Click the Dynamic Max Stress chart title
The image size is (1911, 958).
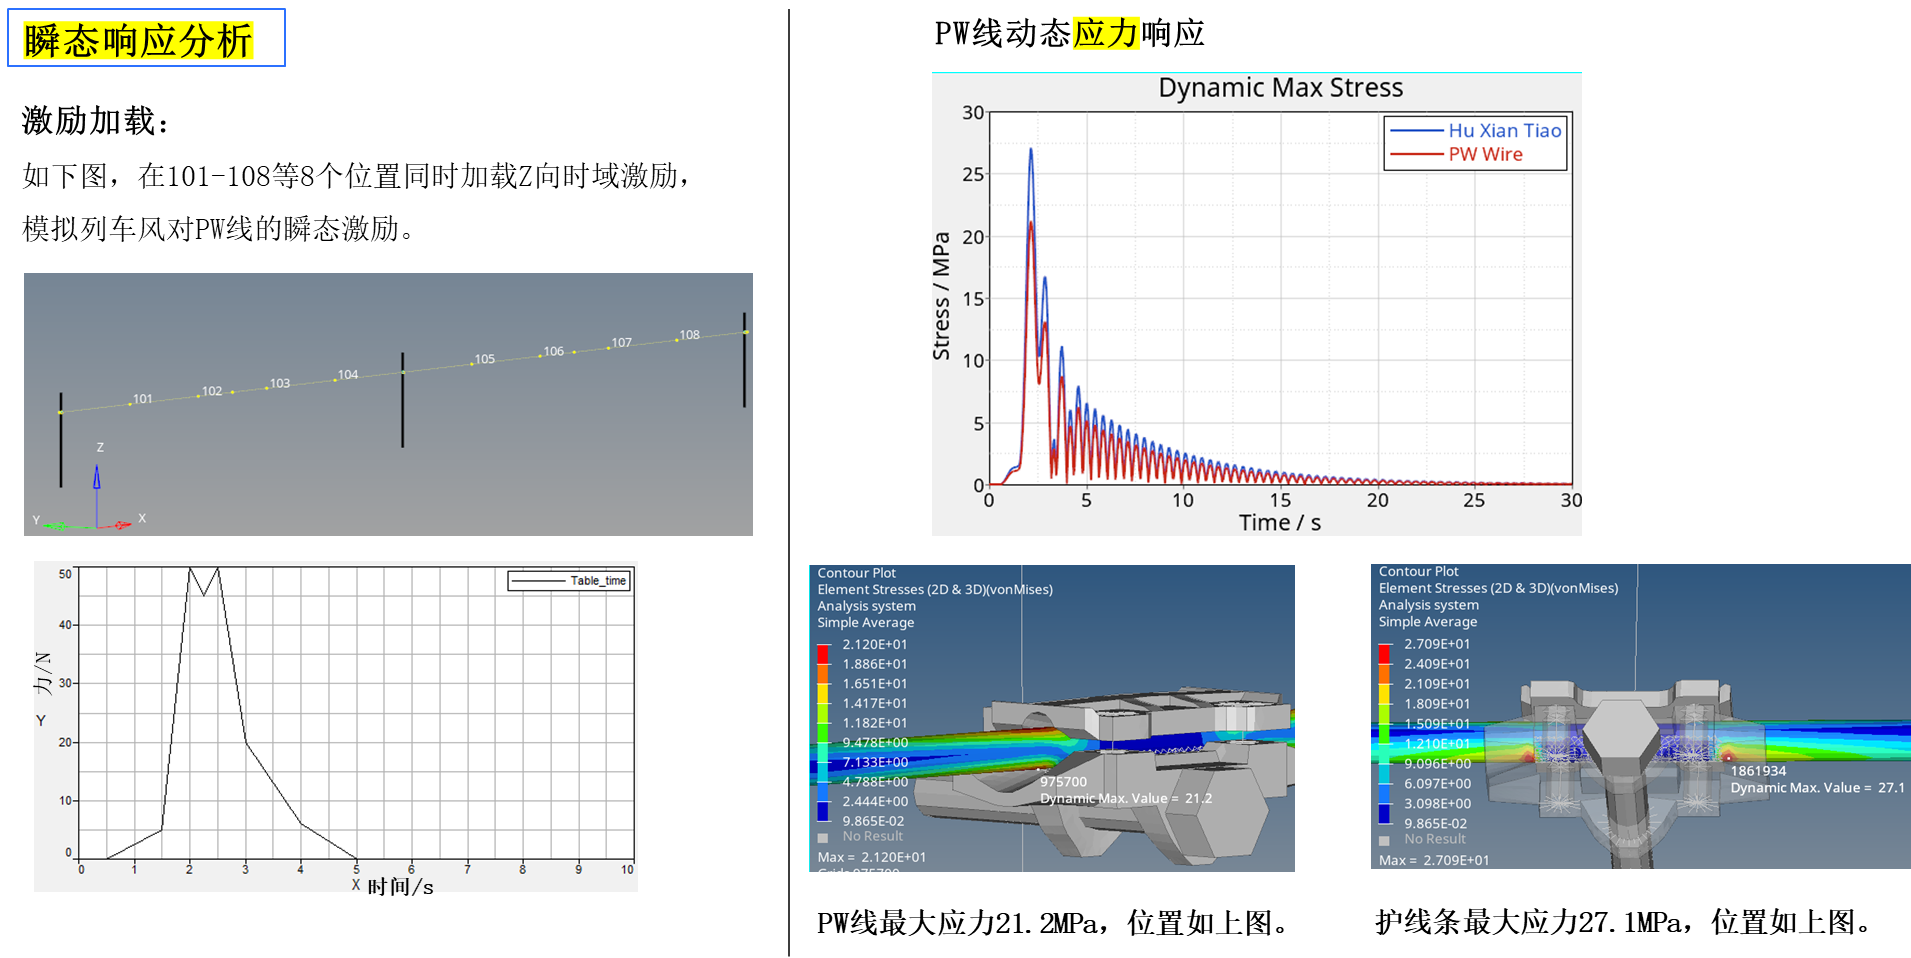1280,88
